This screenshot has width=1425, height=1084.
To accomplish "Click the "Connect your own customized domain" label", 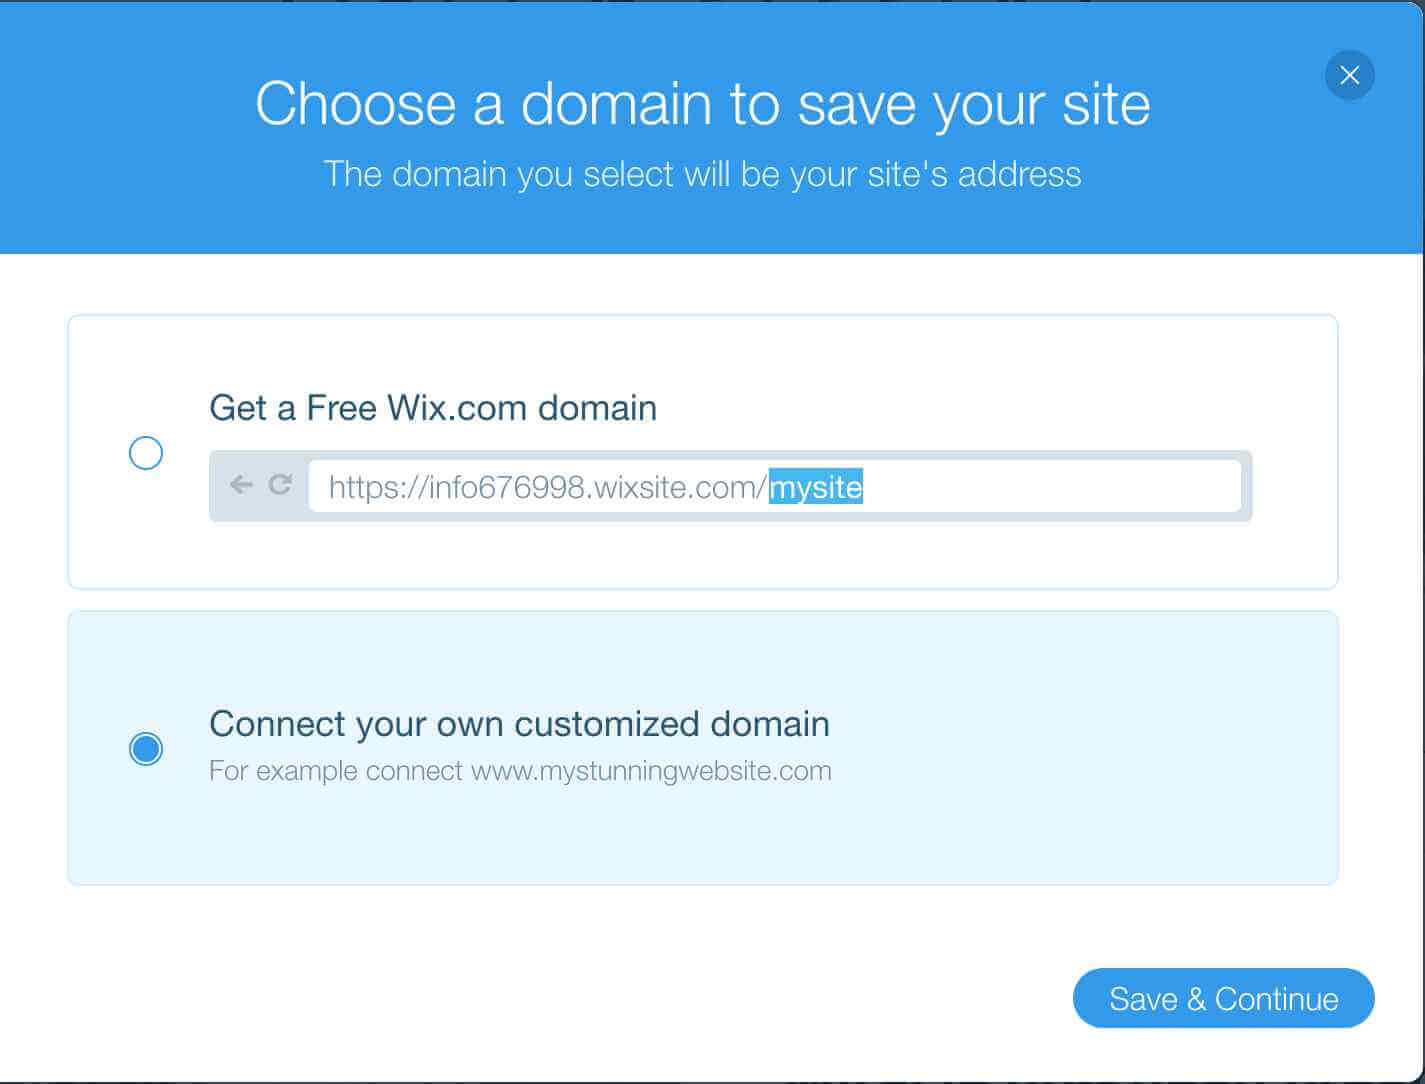I will pos(519,724).
